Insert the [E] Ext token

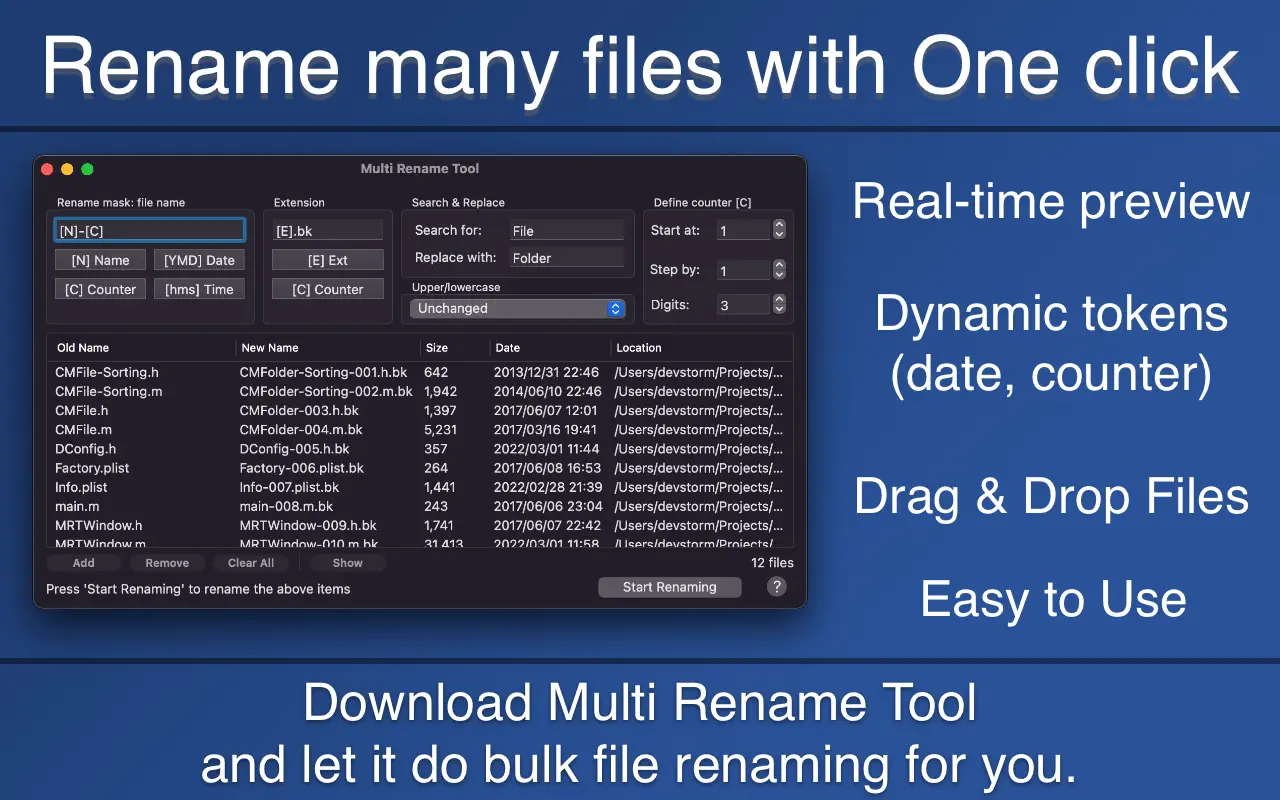(x=328, y=260)
